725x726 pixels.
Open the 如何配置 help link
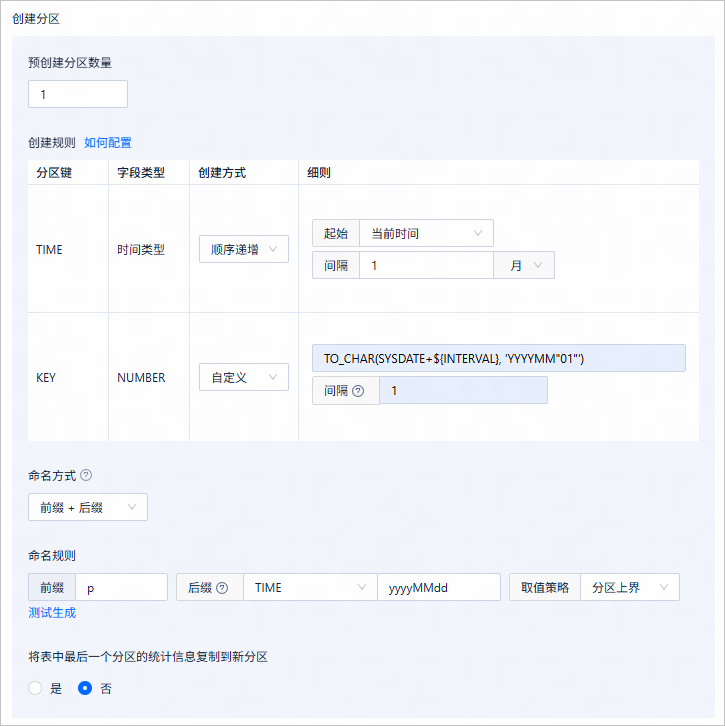pyautogui.click(x=108, y=143)
